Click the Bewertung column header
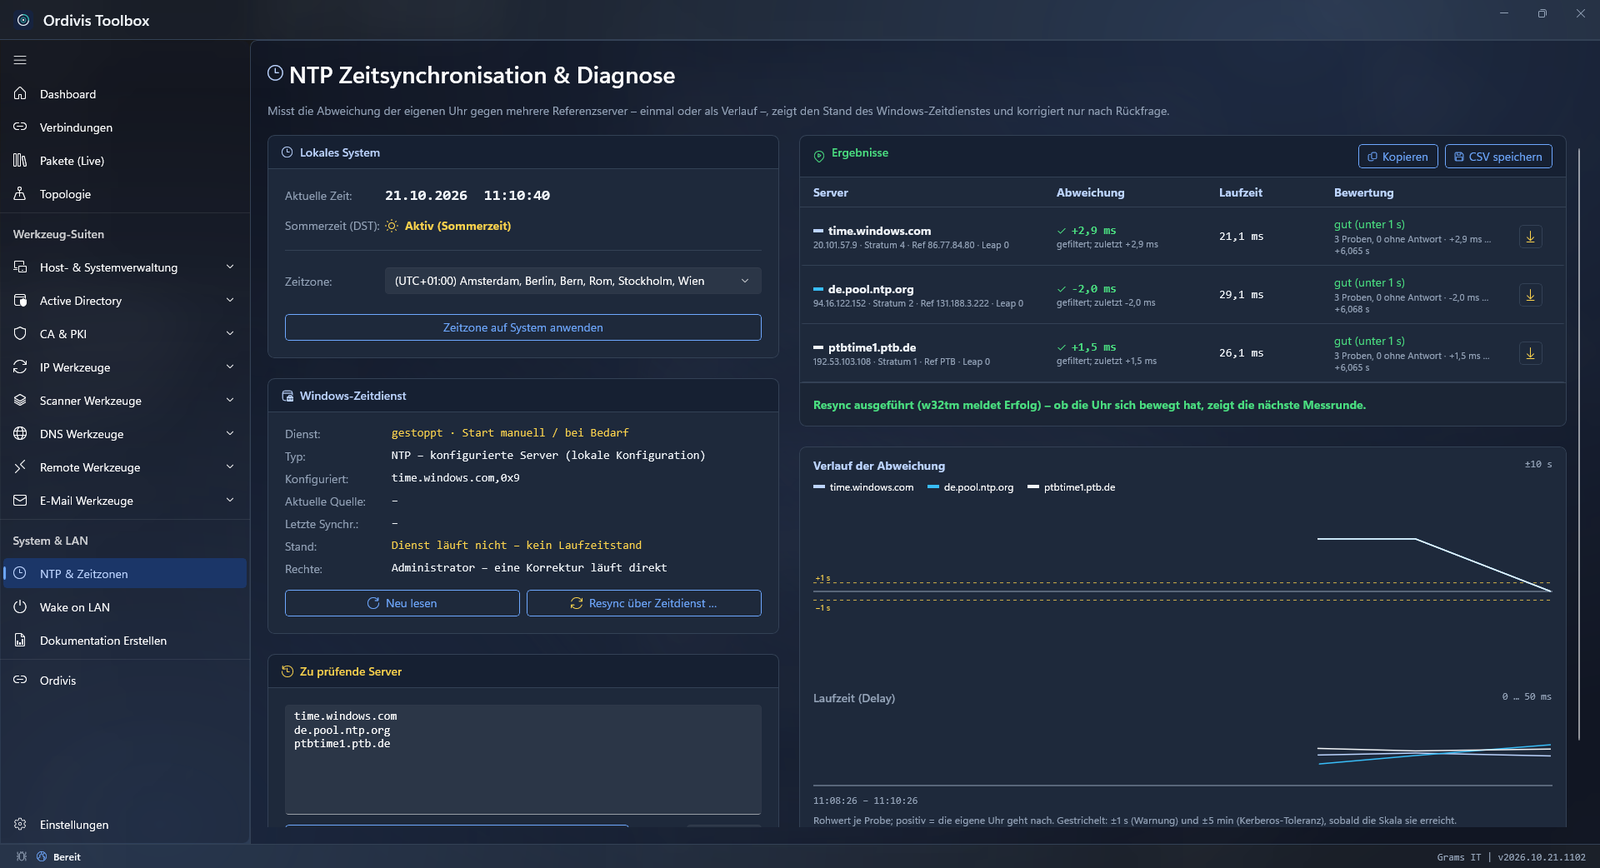1600x868 pixels. click(x=1363, y=192)
